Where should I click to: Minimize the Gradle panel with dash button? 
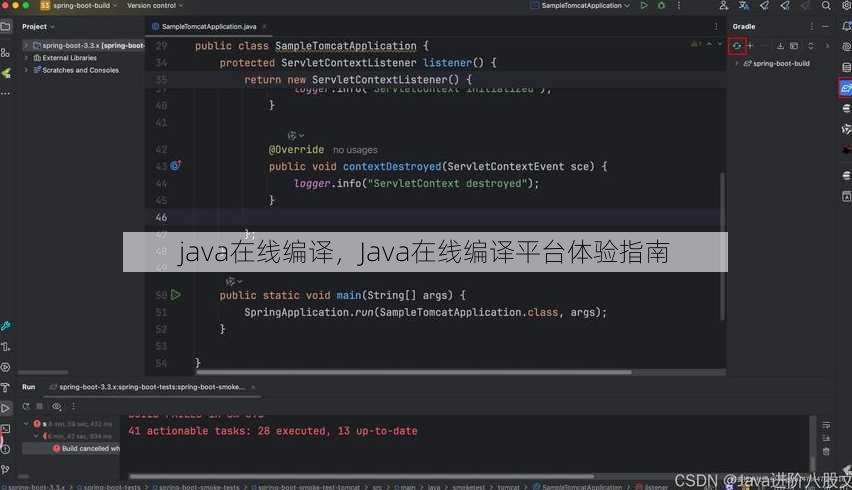click(x=825, y=27)
